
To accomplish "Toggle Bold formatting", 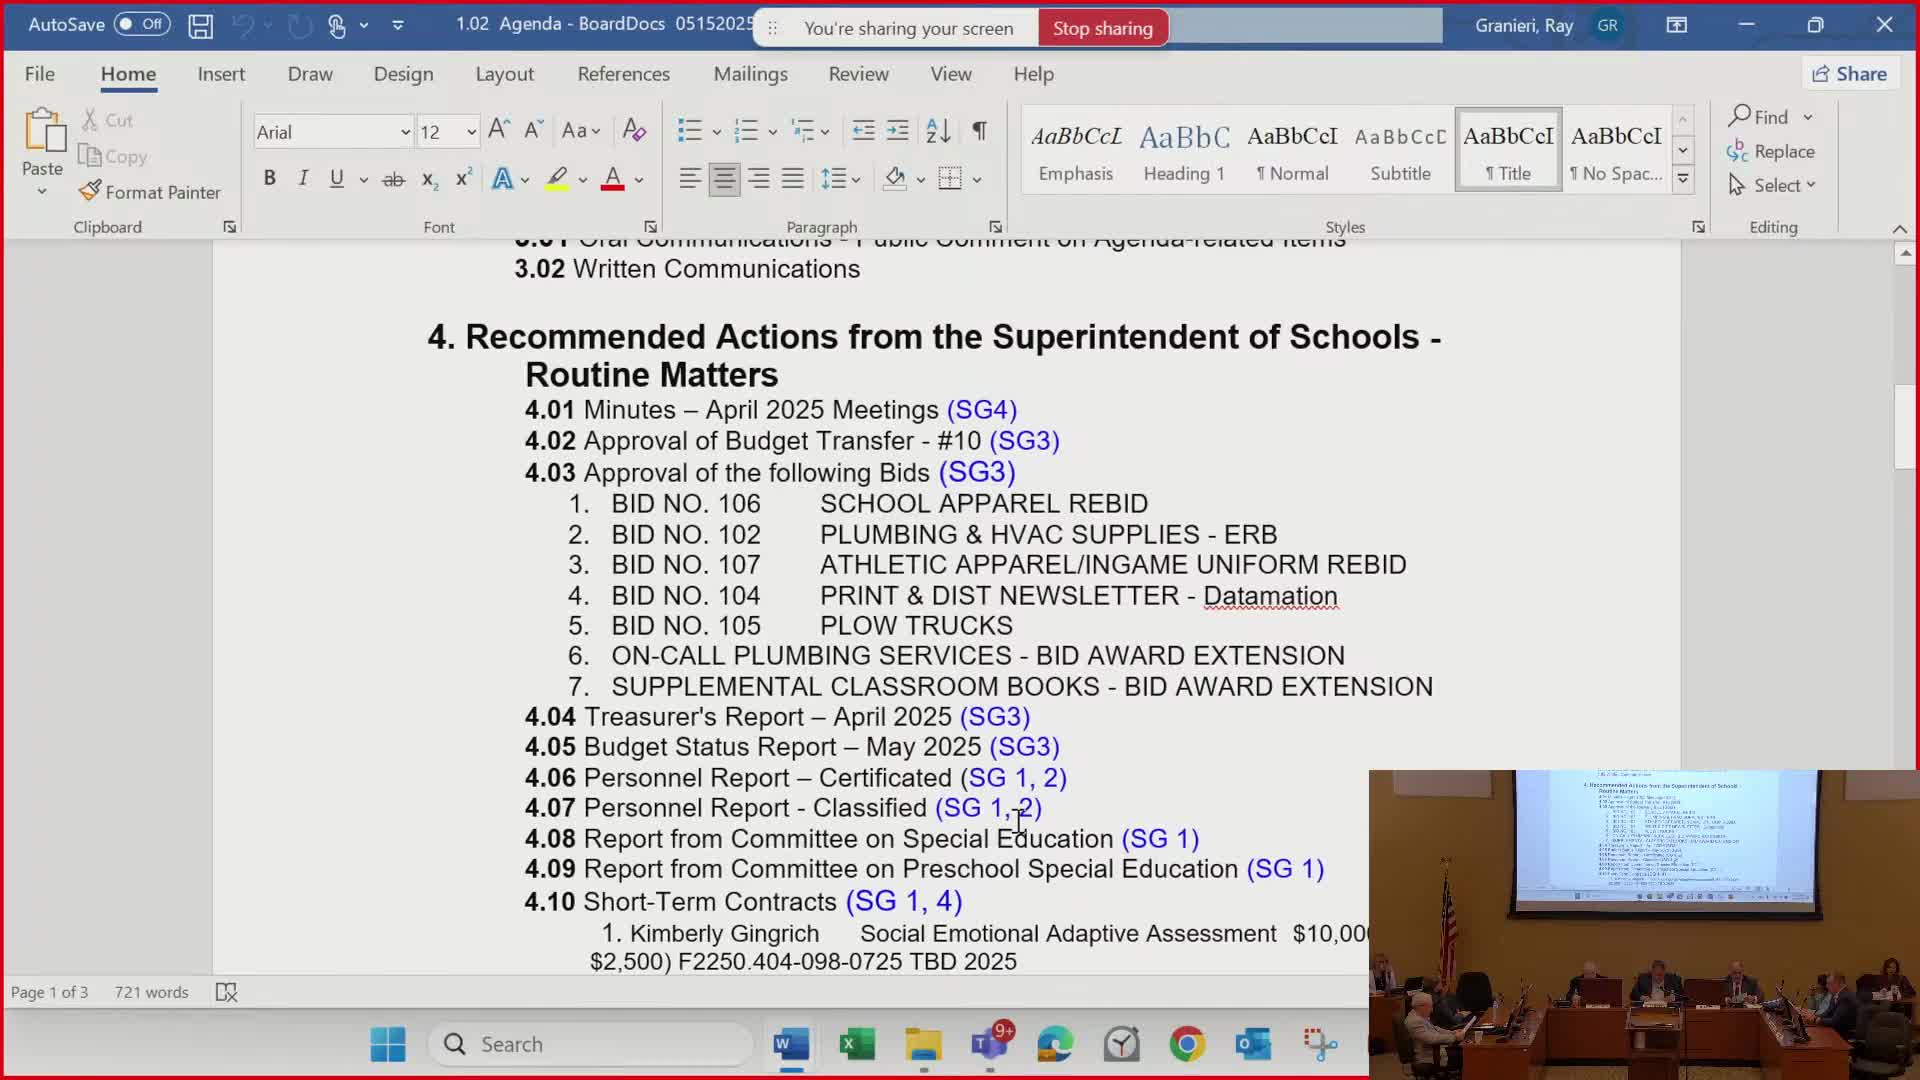I will pos(269,179).
